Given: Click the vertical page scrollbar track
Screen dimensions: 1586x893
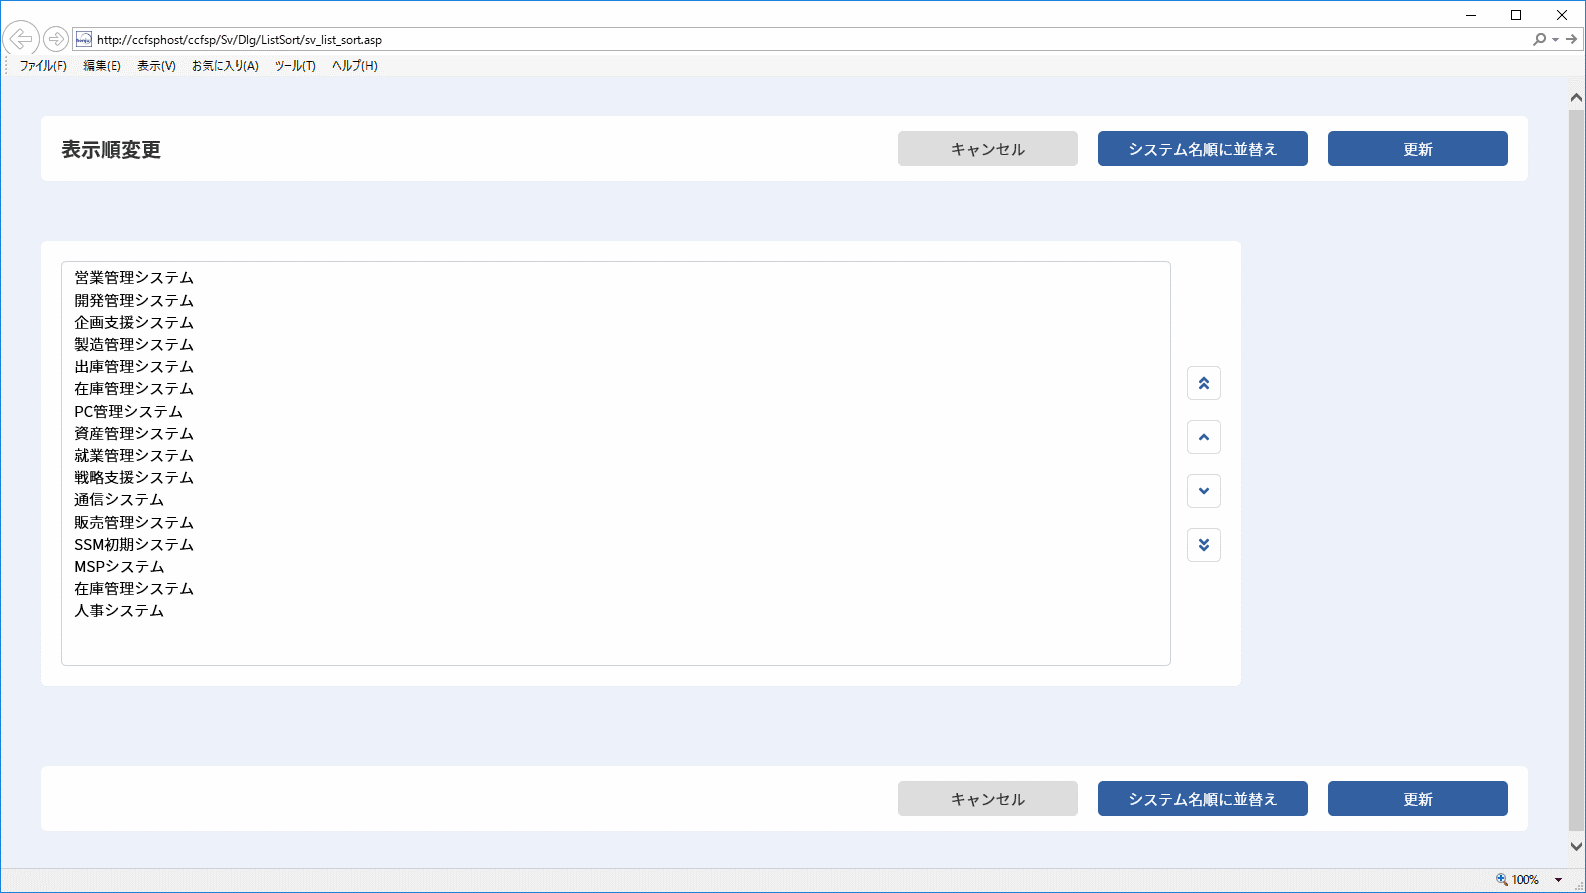Looking at the screenshot, I should coord(1576,472).
